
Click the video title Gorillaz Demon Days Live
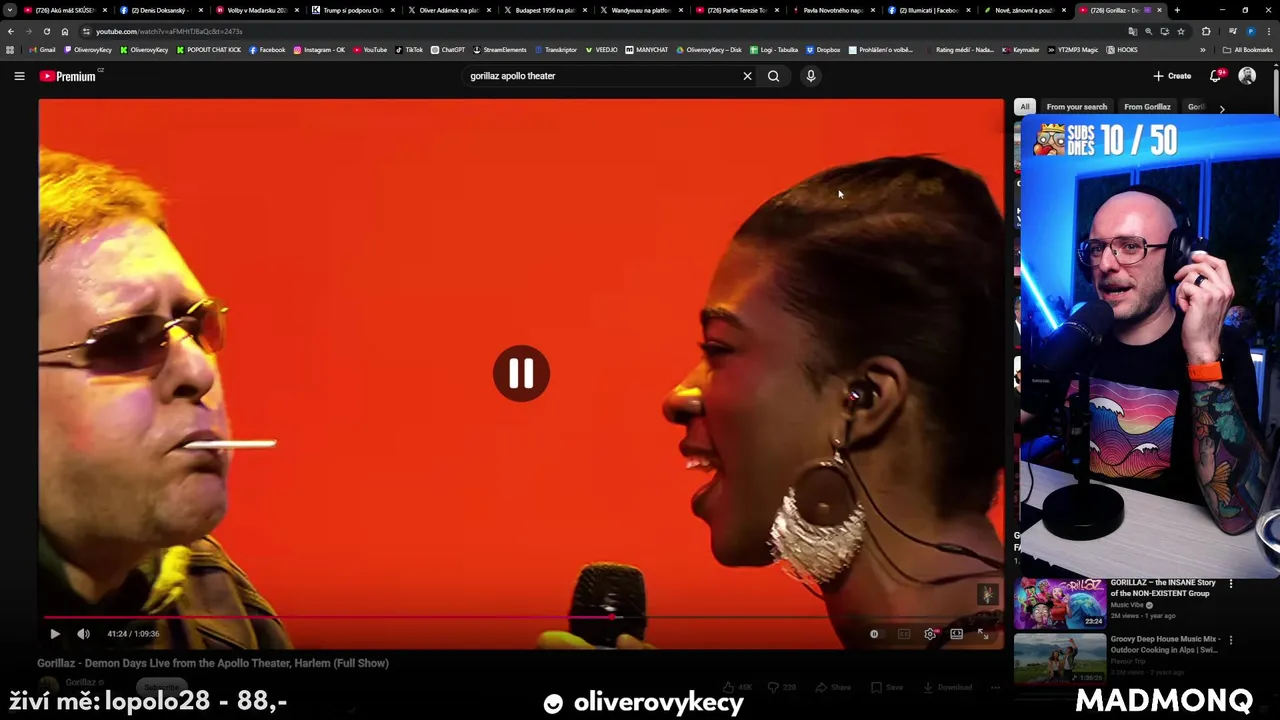[213, 663]
